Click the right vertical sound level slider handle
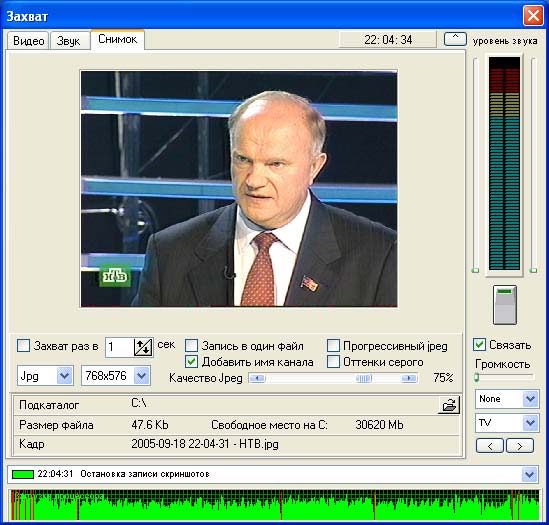Screen dimensions: 549x525 pos(533,270)
